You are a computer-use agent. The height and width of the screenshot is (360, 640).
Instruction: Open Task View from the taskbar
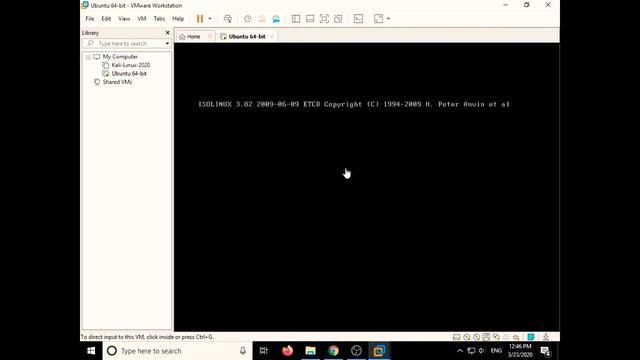pyautogui.click(x=264, y=351)
